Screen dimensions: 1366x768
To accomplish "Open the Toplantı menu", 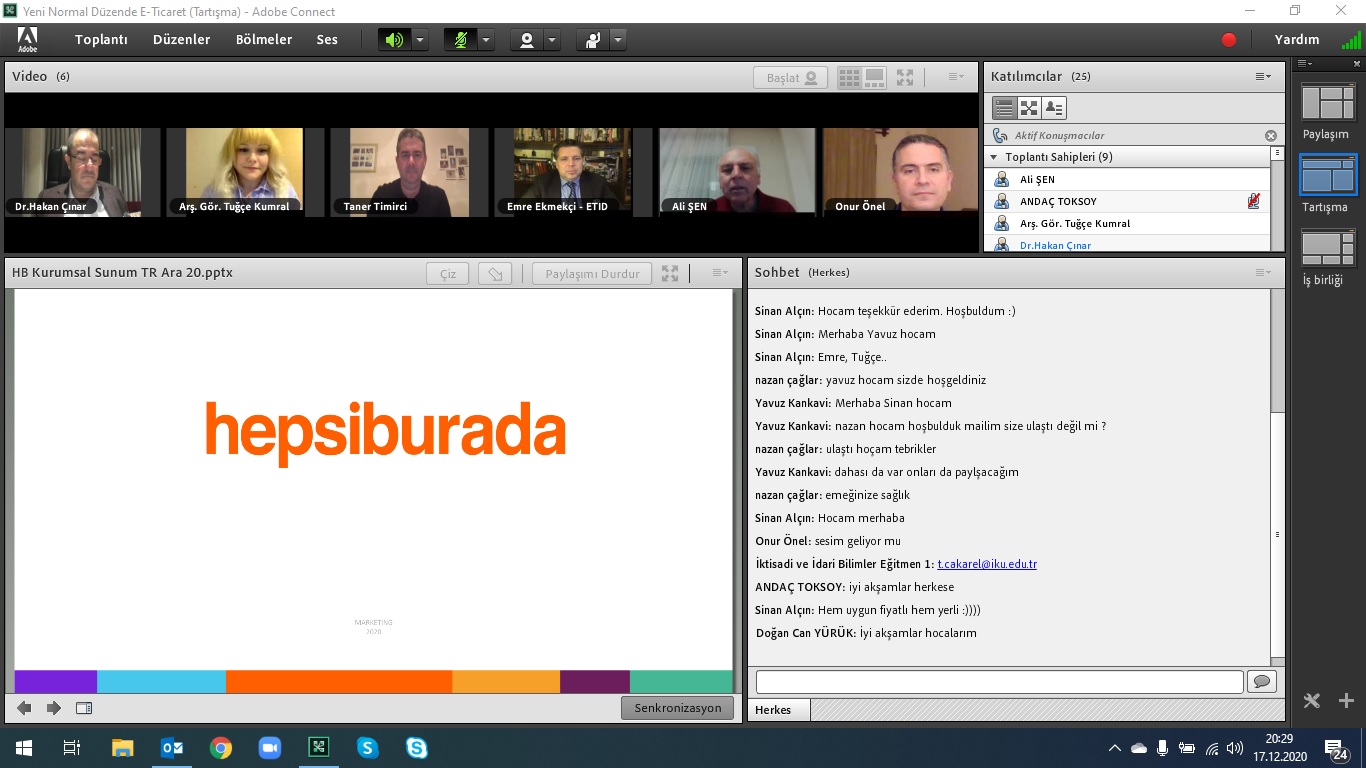I will pos(101,40).
